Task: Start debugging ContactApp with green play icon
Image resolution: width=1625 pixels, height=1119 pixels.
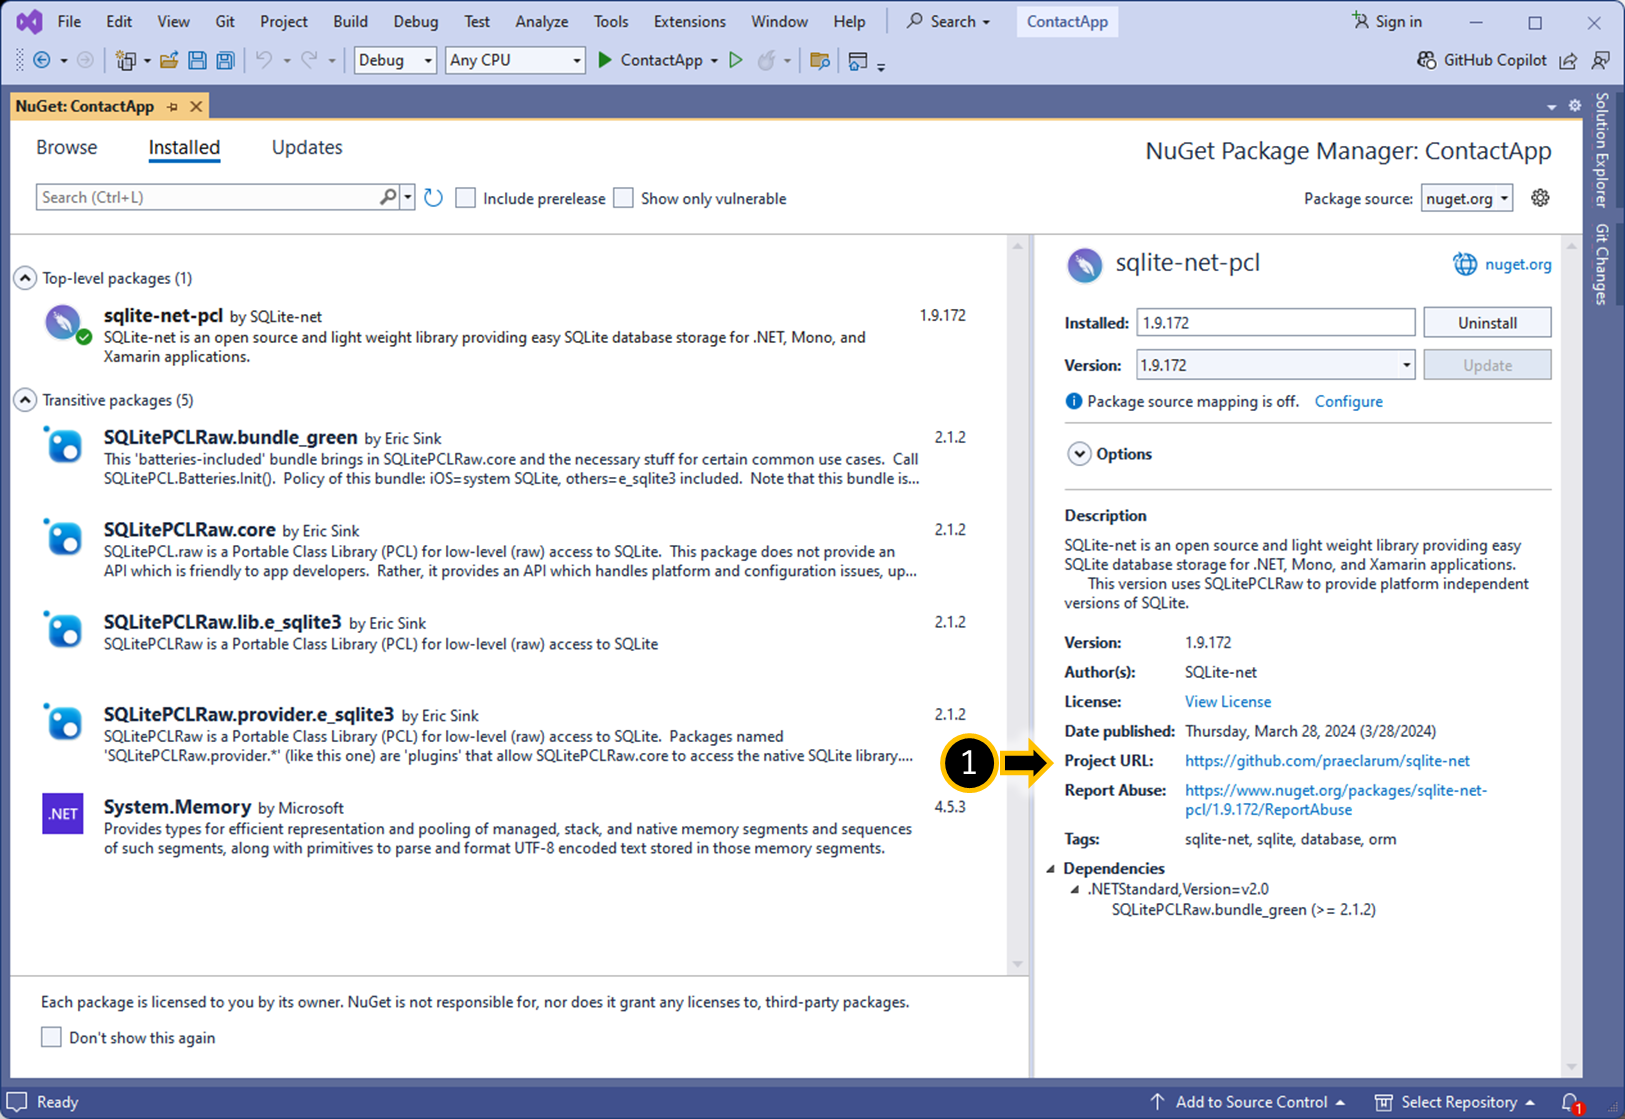Action: coord(605,60)
